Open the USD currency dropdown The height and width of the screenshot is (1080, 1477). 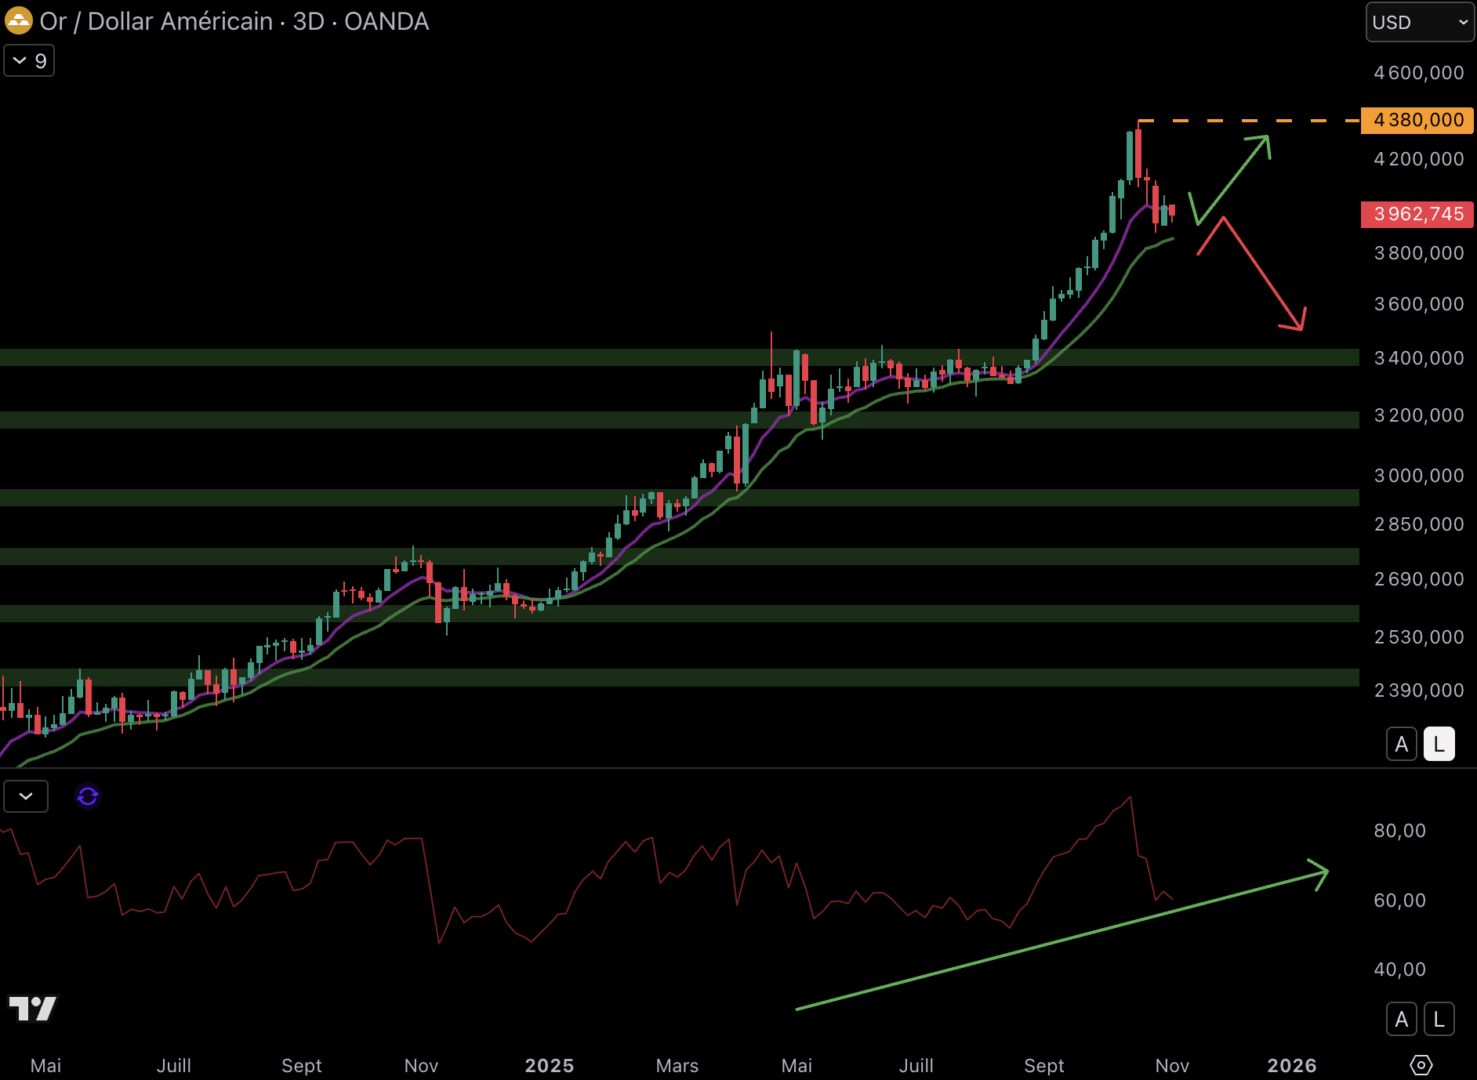click(x=1419, y=22)
